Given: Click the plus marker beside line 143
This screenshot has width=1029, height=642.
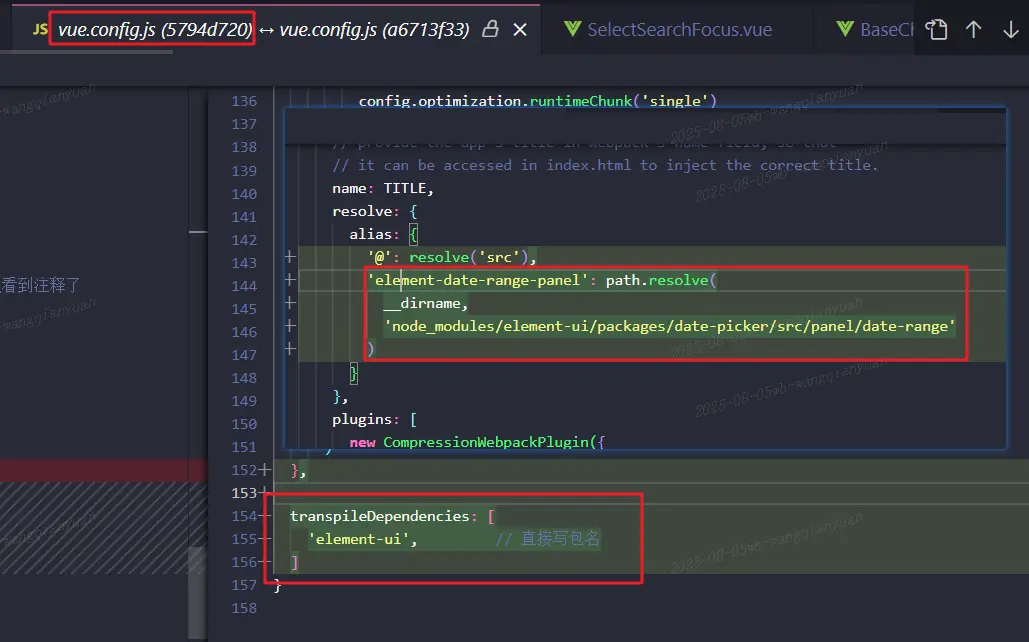Looking at the screenshot, I should 290,257.
